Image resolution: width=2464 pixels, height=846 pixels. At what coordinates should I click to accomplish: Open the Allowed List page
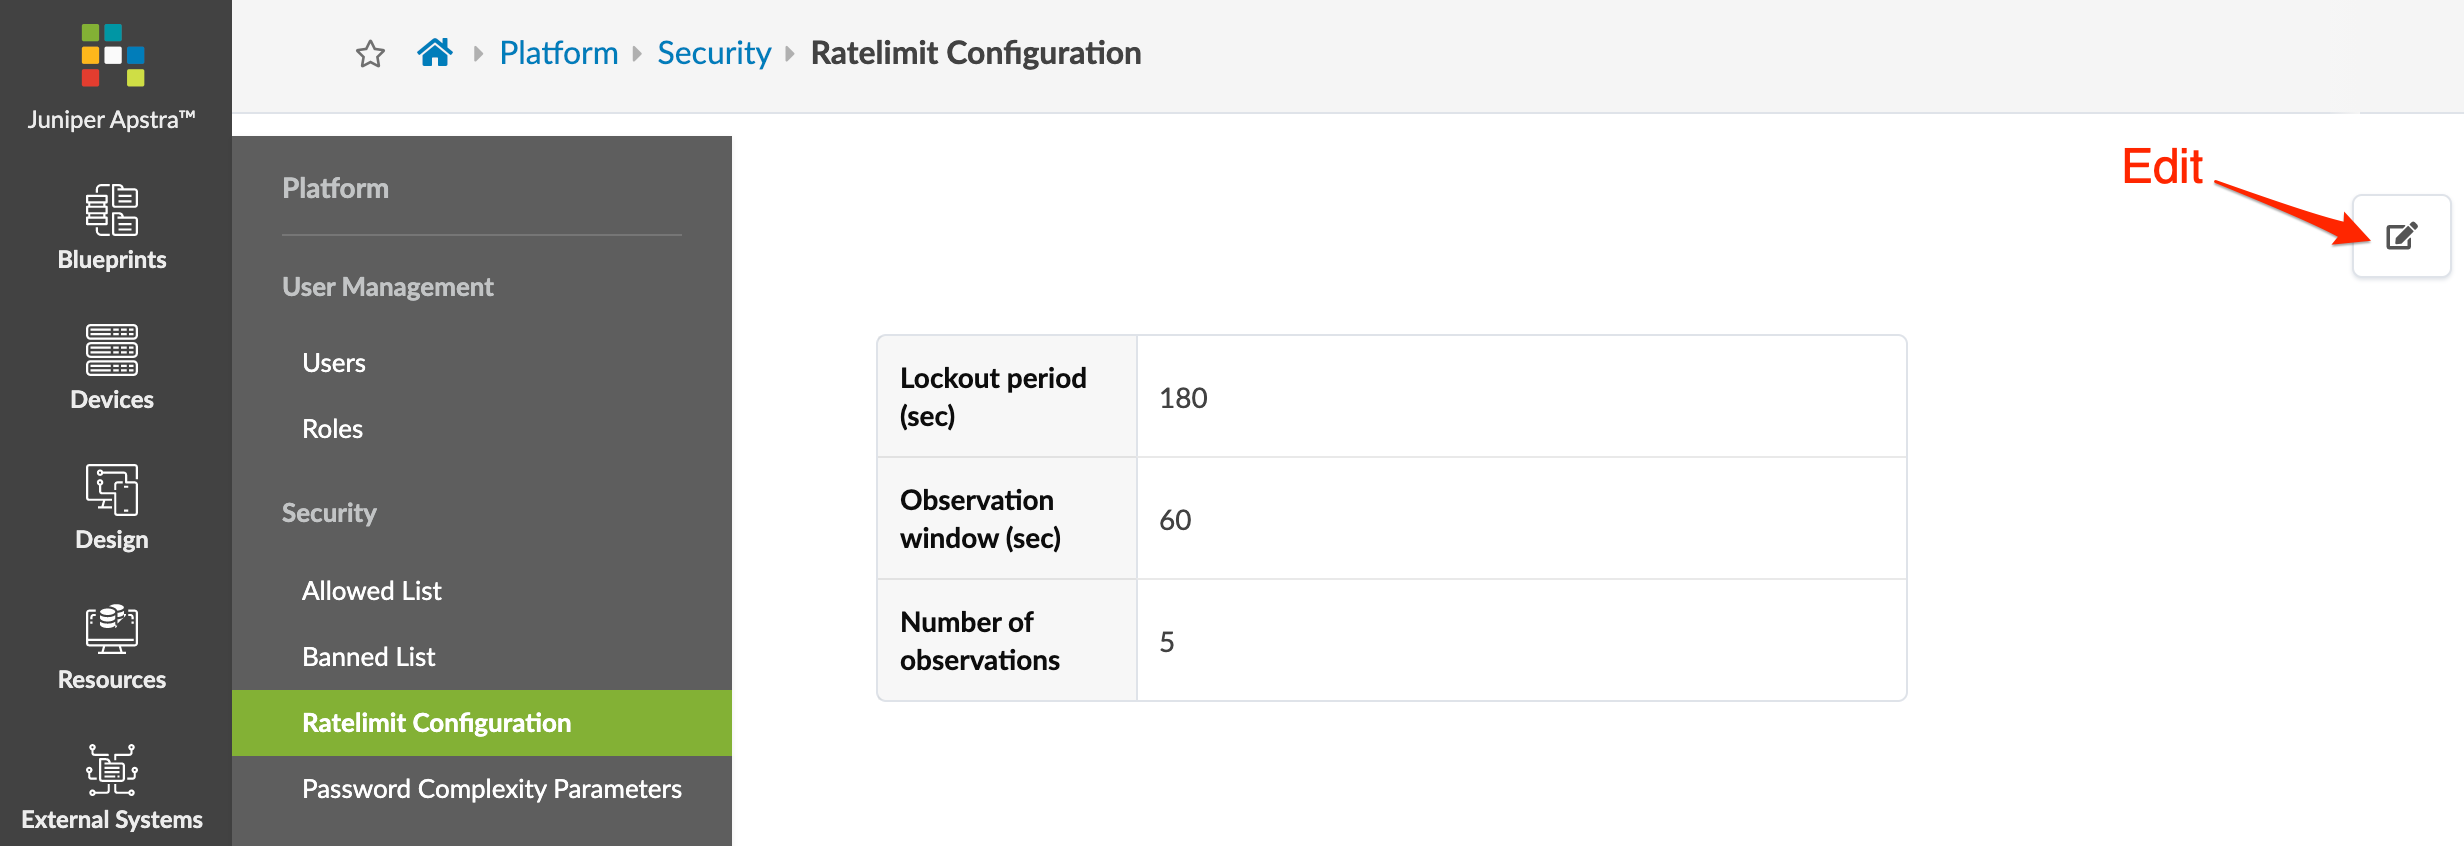pos(372,591)
